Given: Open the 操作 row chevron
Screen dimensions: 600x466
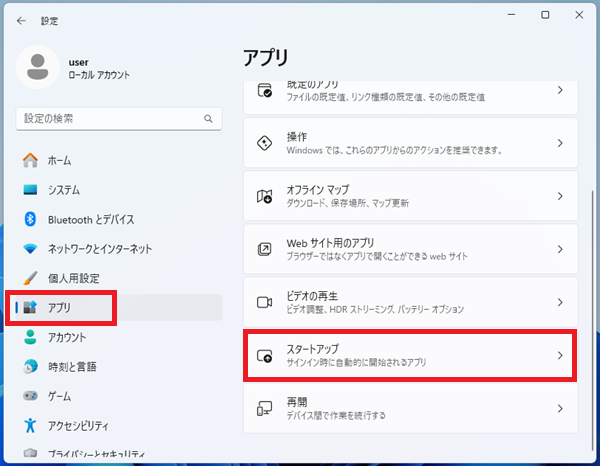Looking at the screenshot, I should point(560,143).
